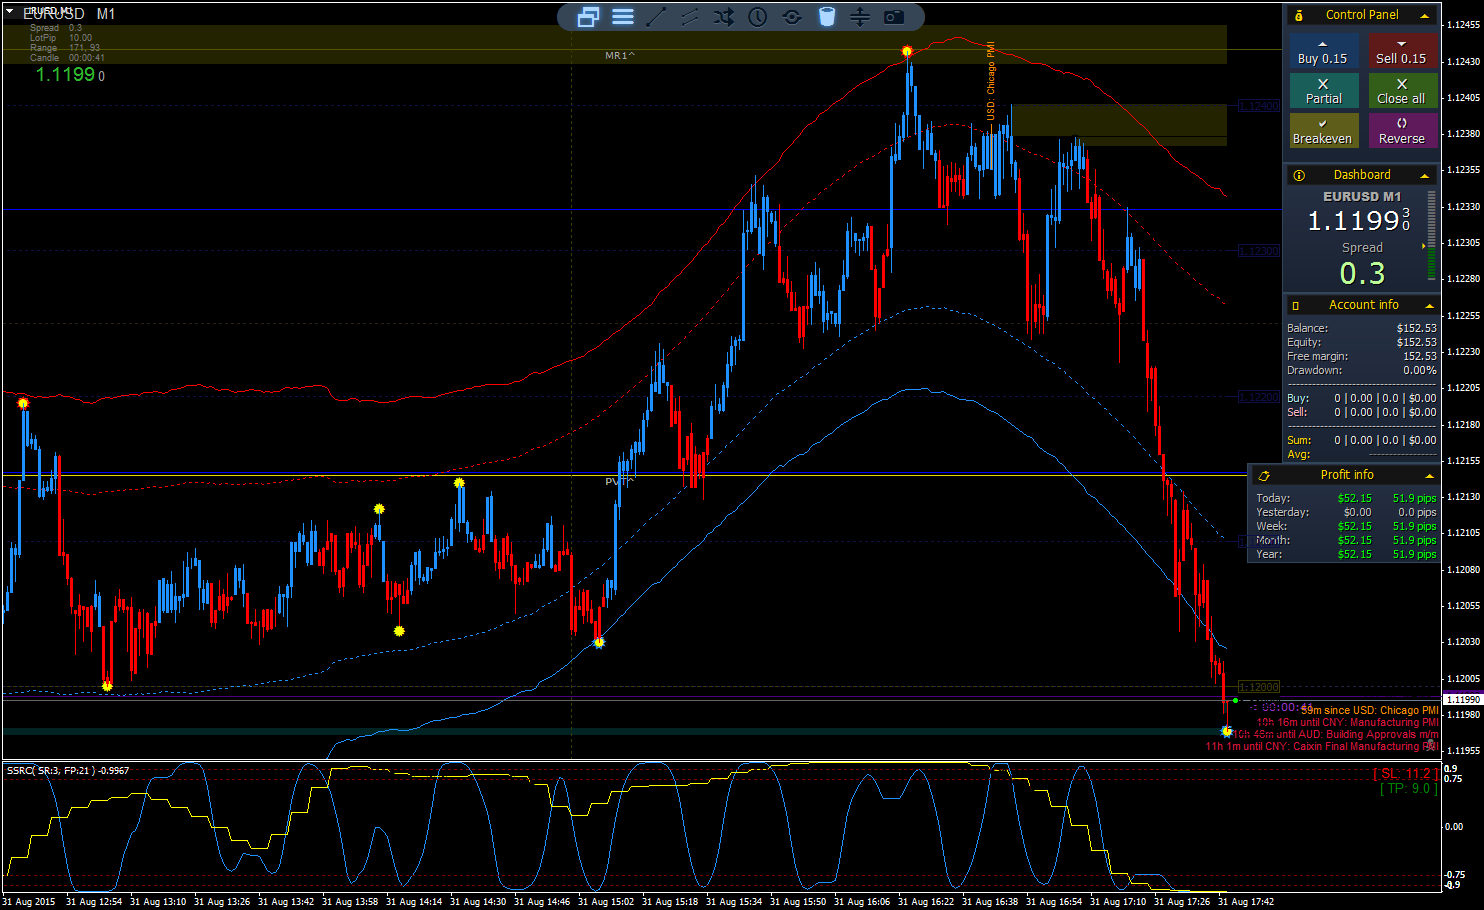Open the chart menu arrow next to EURUSD M1

click(x=10, y=12)
